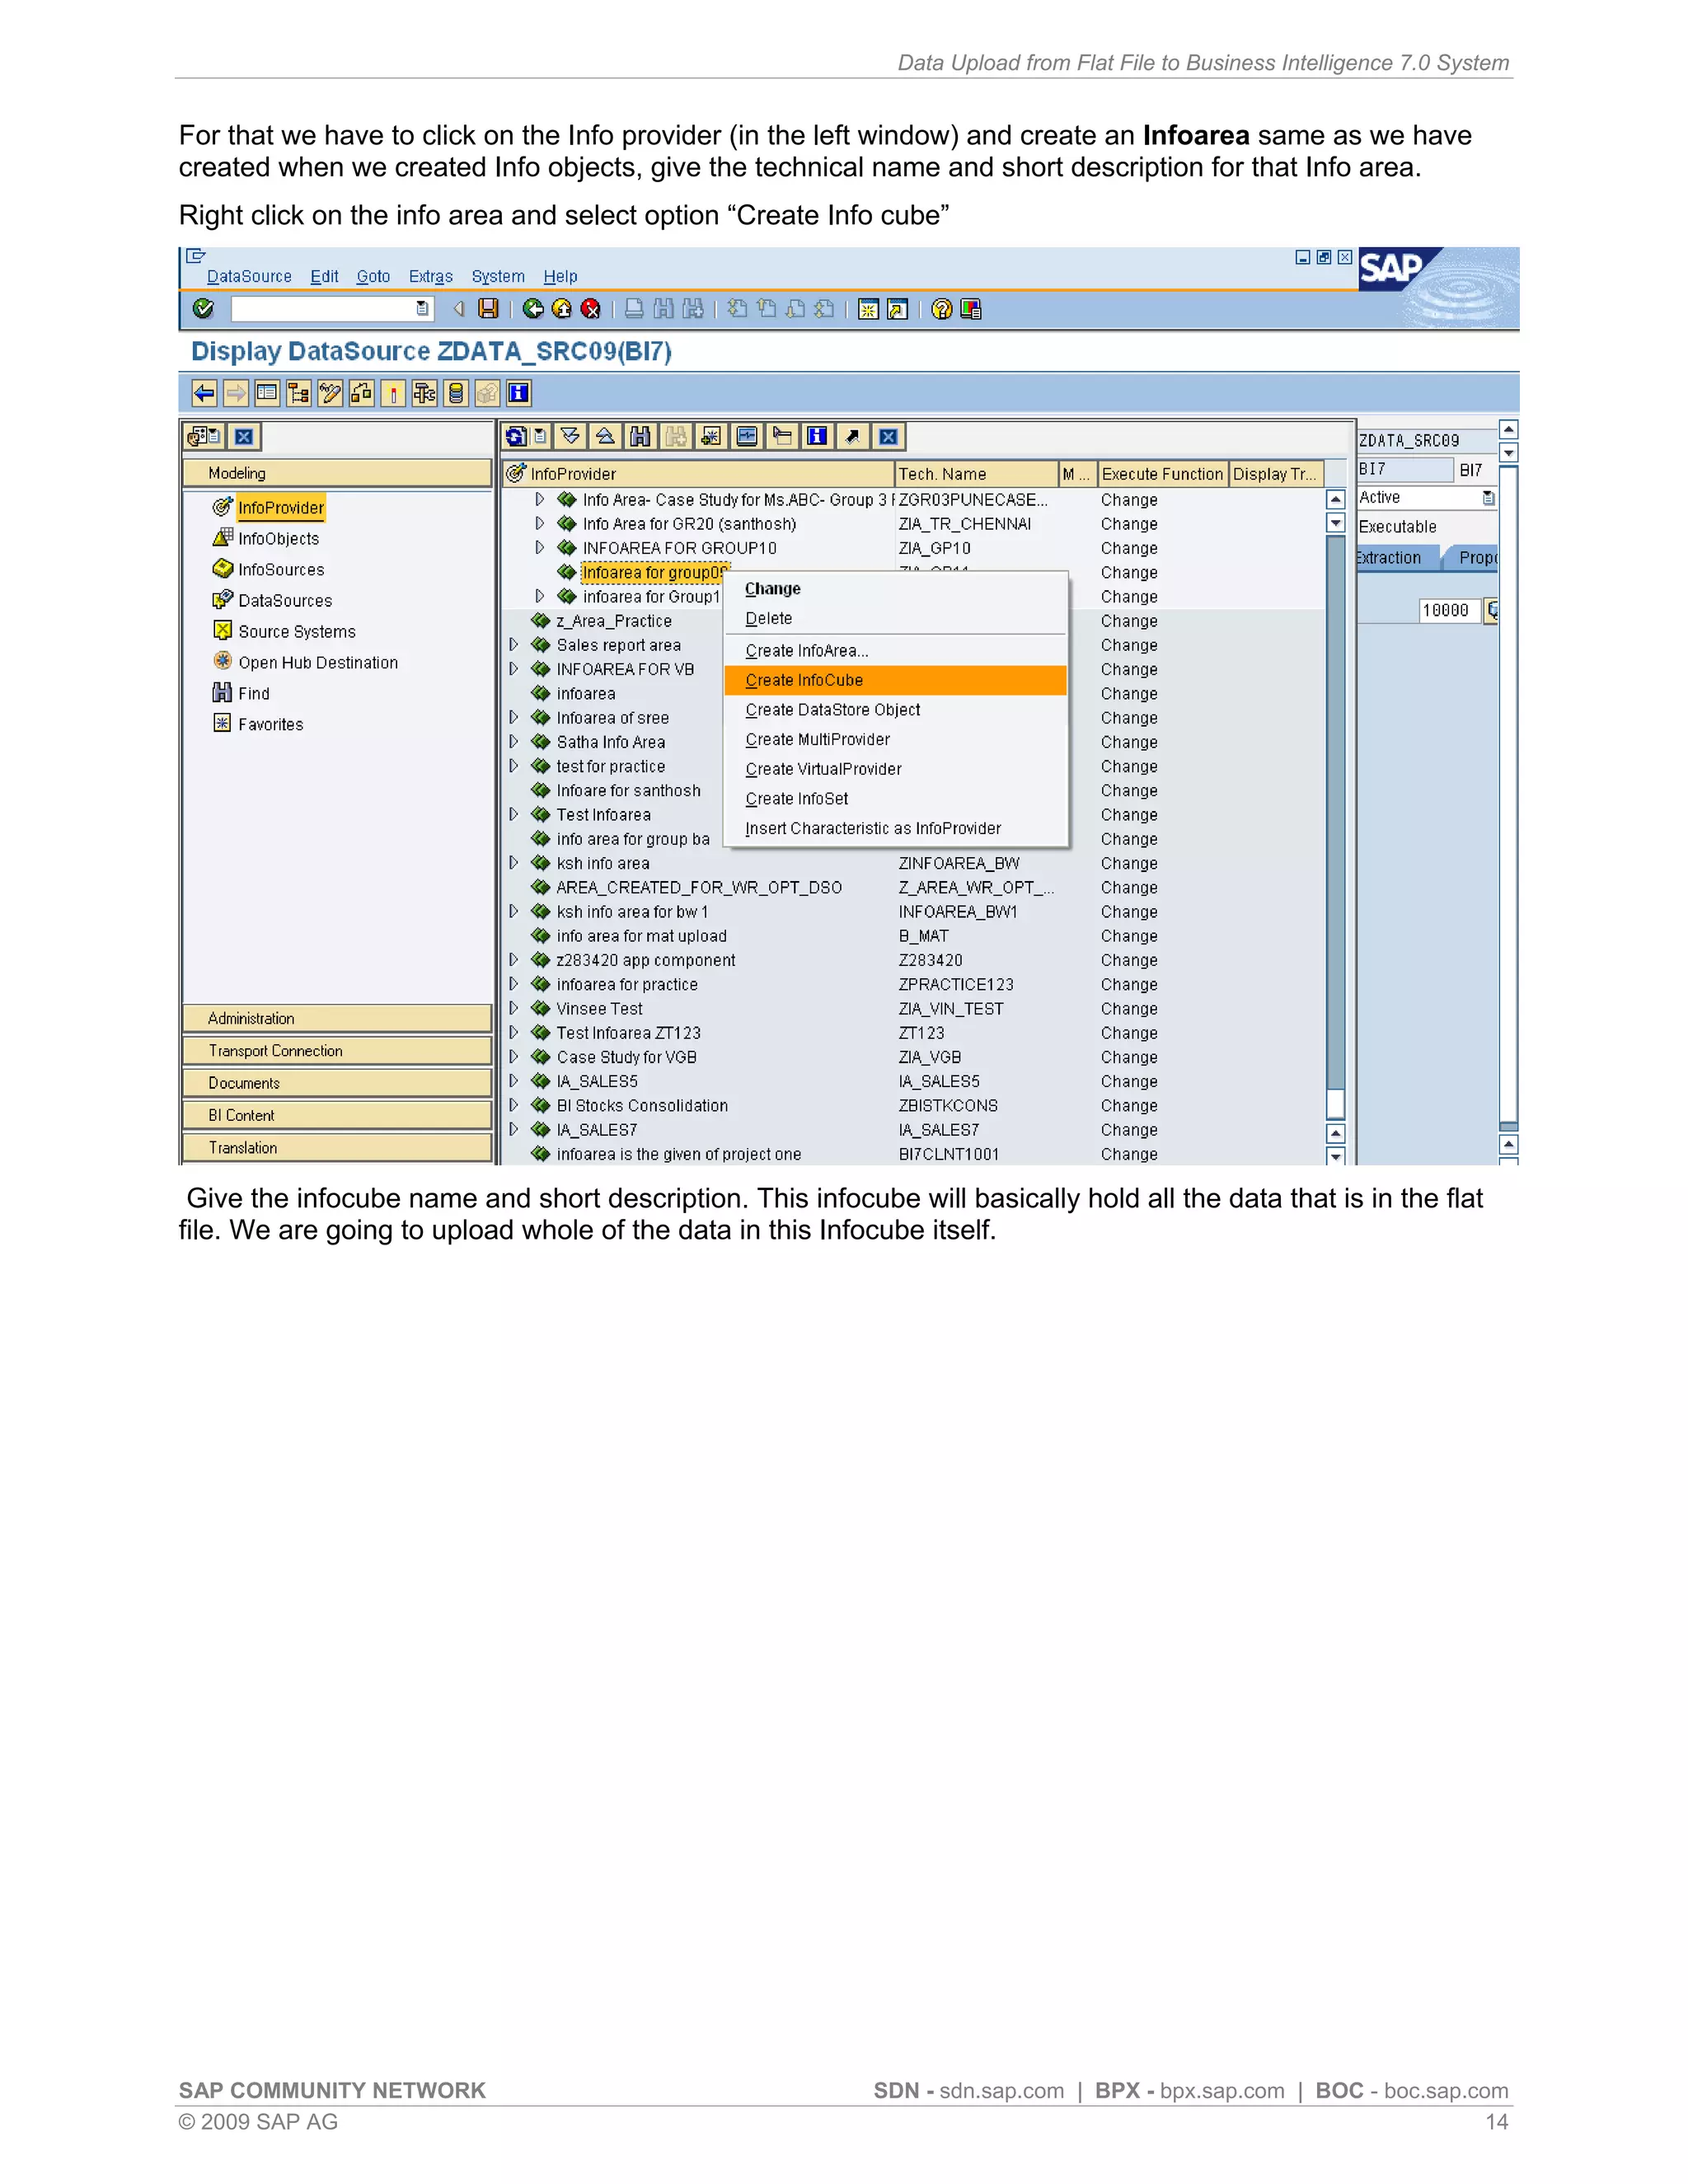Click the blue info icon in application toolbar
The height and width of the screenshot is (2184, 1688).
pos(519,393)
